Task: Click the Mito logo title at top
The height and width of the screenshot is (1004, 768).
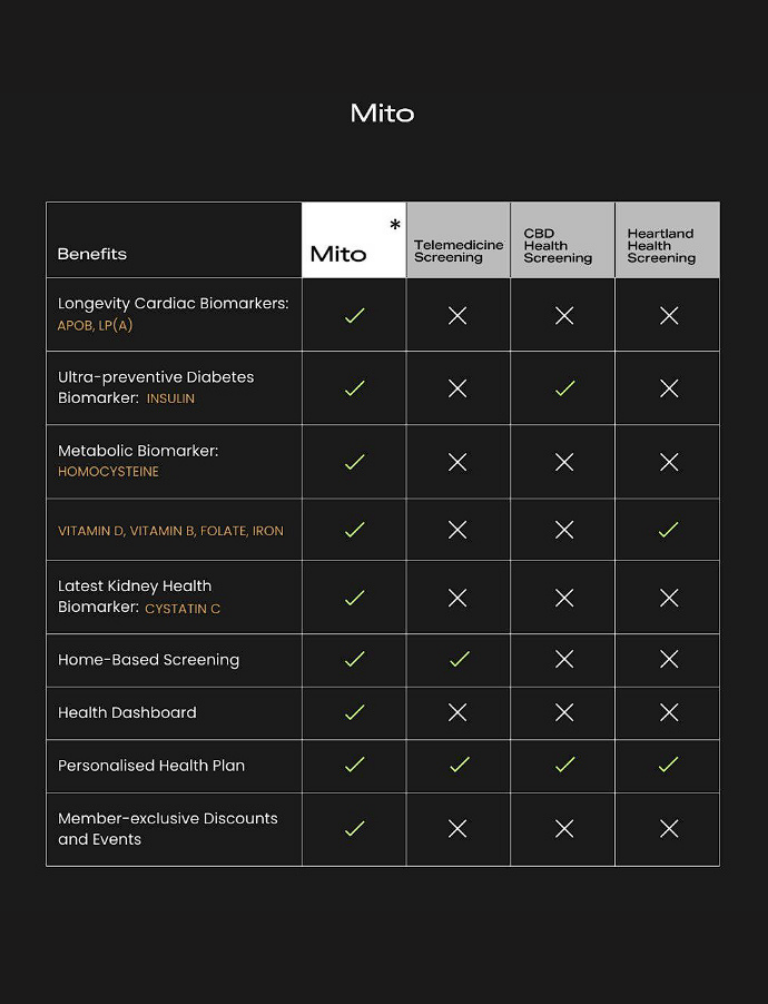Action: 382,113
